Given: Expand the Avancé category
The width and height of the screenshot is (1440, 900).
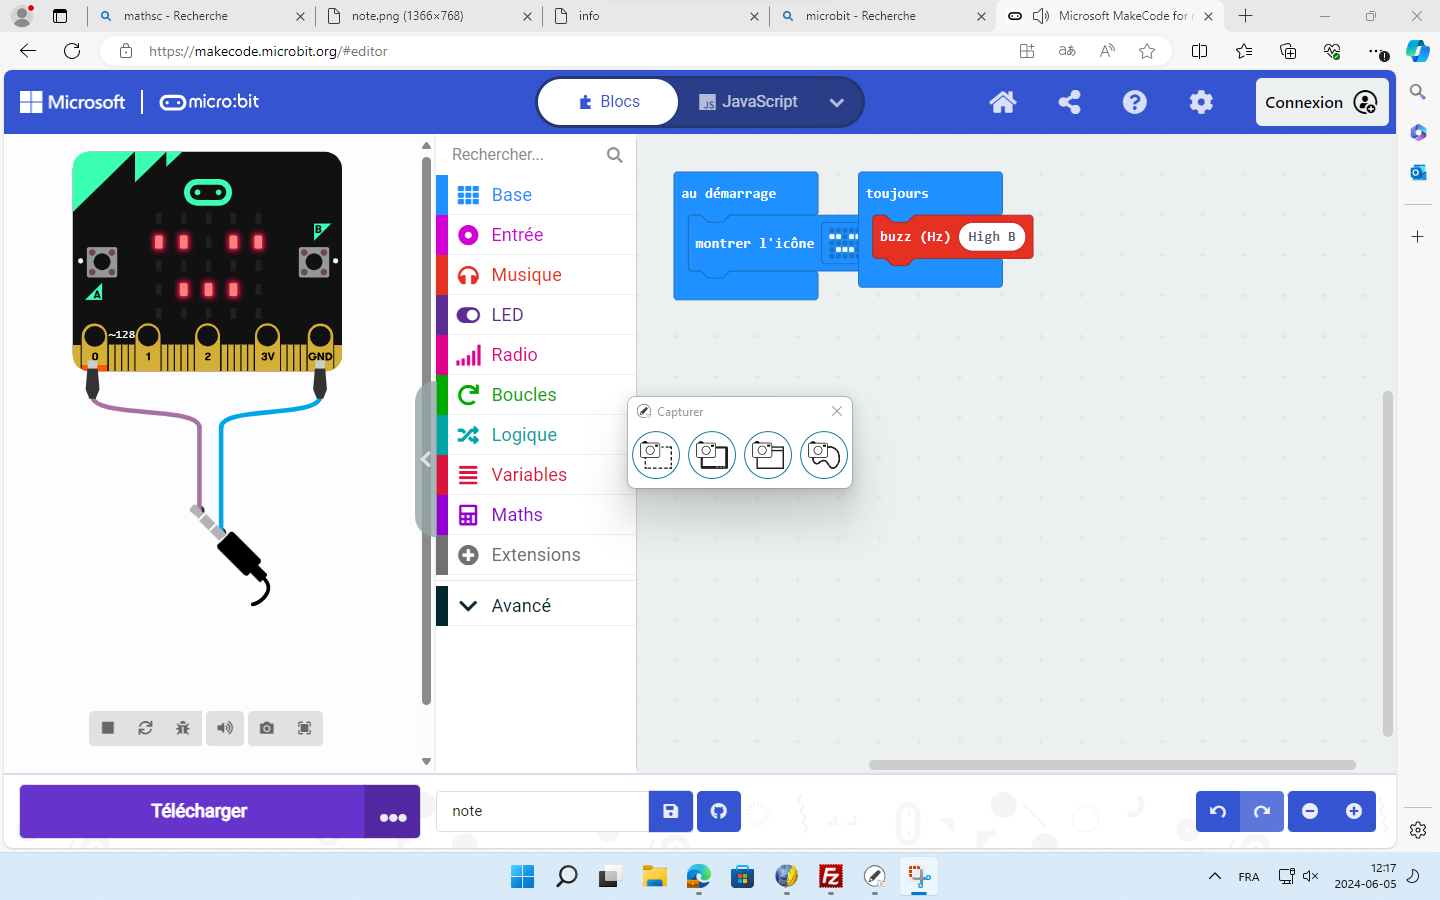Looking at the screenshot, I should tap(536, 605).
